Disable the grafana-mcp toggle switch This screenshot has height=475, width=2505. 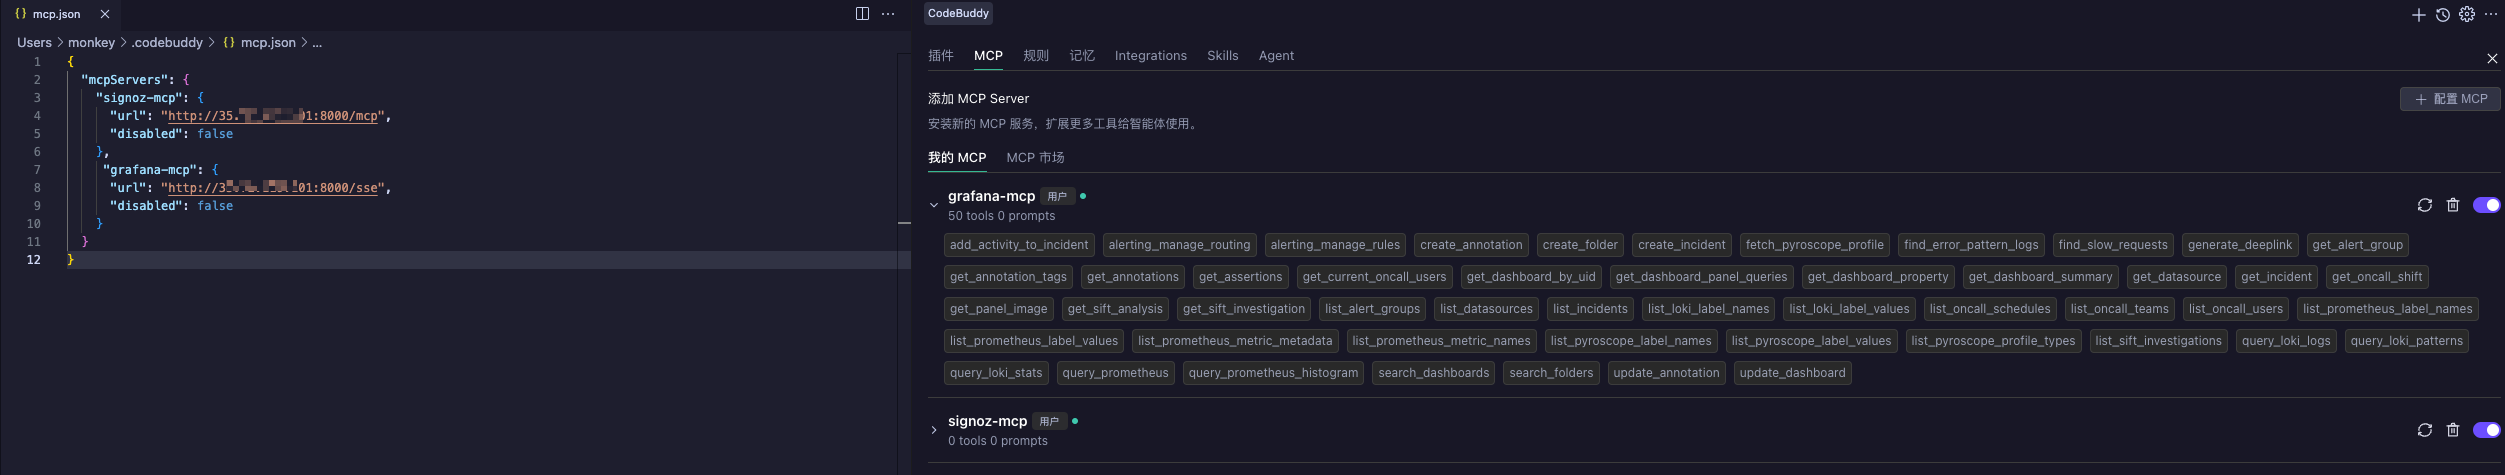[2486, 205]
